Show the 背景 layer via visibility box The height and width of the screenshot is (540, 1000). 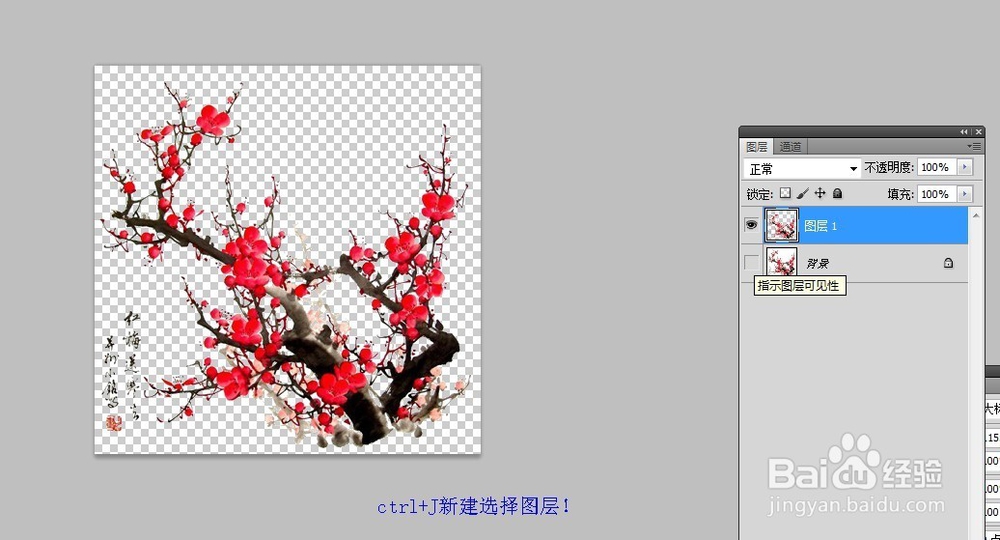click(x=752, y=262)
